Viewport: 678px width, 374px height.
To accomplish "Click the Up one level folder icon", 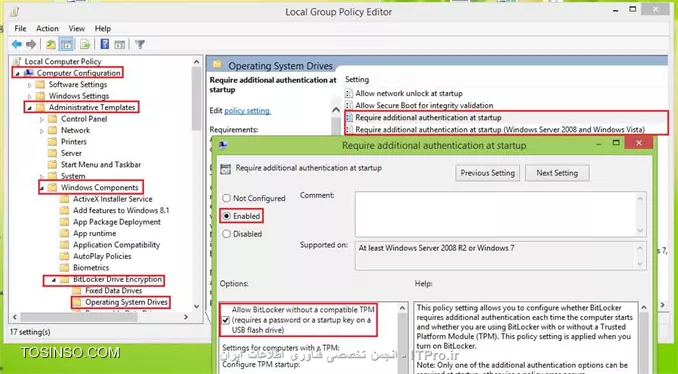I will (51, 44).
